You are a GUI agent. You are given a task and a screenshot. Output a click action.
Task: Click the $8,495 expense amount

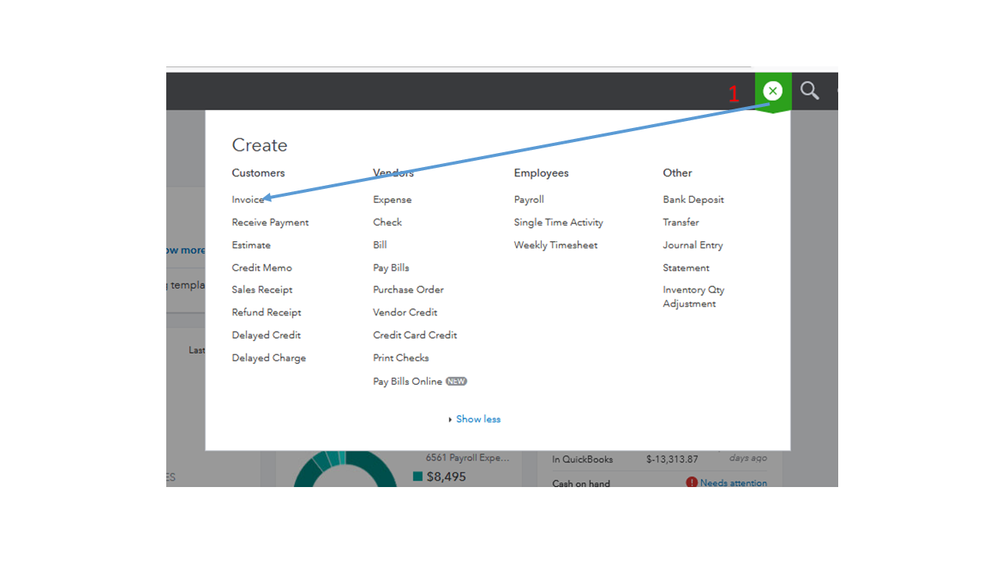coord(446,477)
